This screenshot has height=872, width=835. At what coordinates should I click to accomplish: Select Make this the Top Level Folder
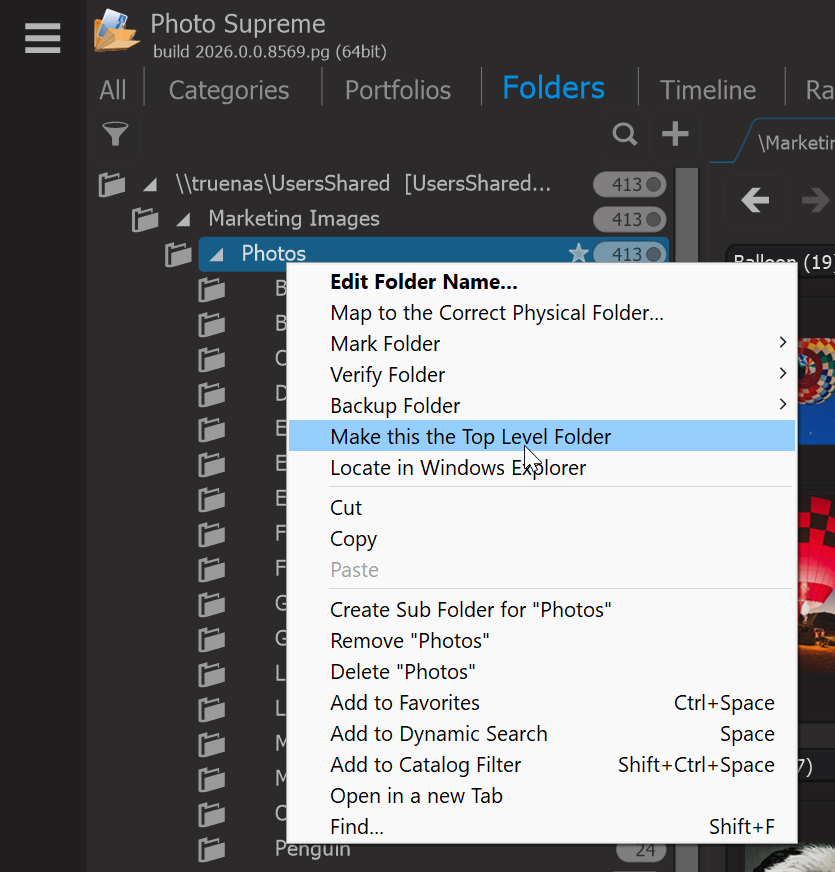coord(542,437)
